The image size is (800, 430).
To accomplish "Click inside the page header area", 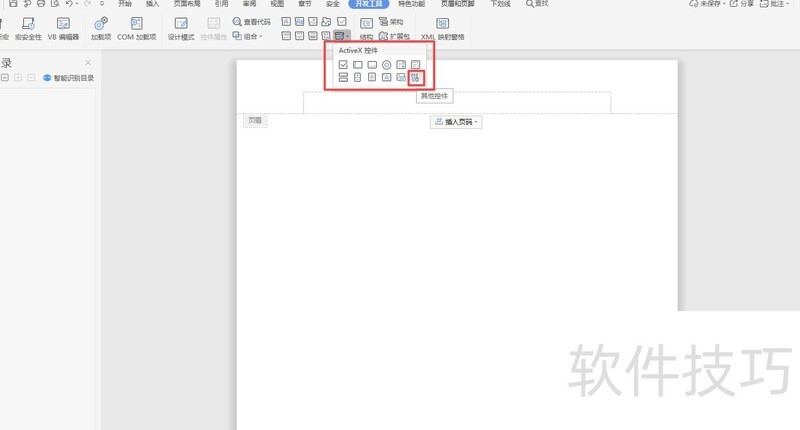I will (457, 102).
